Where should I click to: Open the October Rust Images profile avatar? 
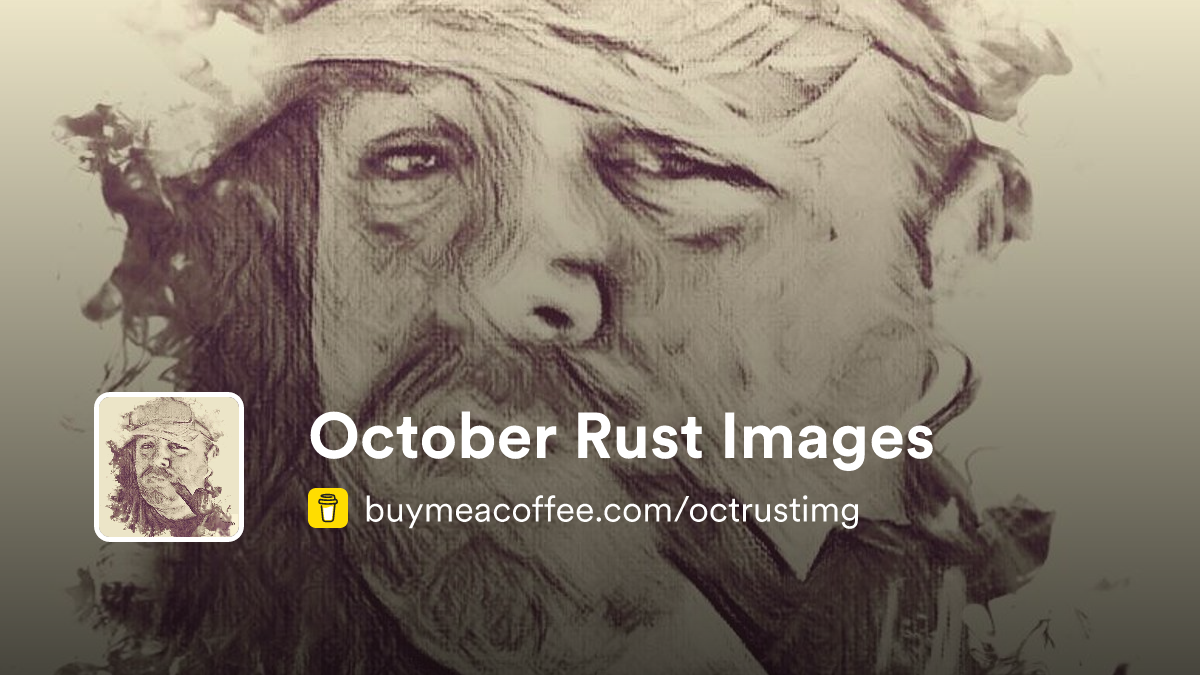pyautogui.click(x=169, y=467)
